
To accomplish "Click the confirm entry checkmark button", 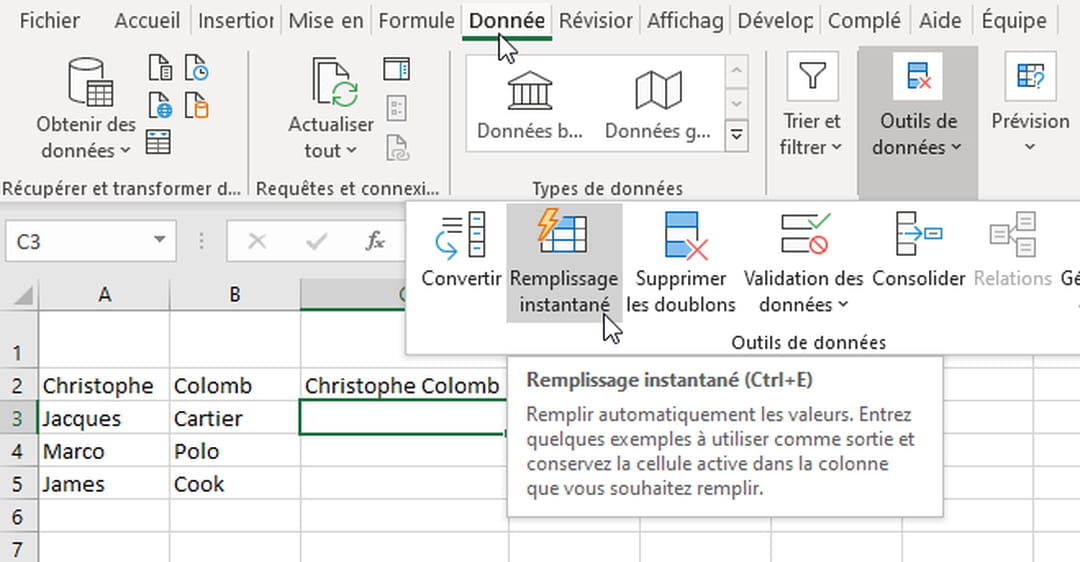I will click(316, 241).
